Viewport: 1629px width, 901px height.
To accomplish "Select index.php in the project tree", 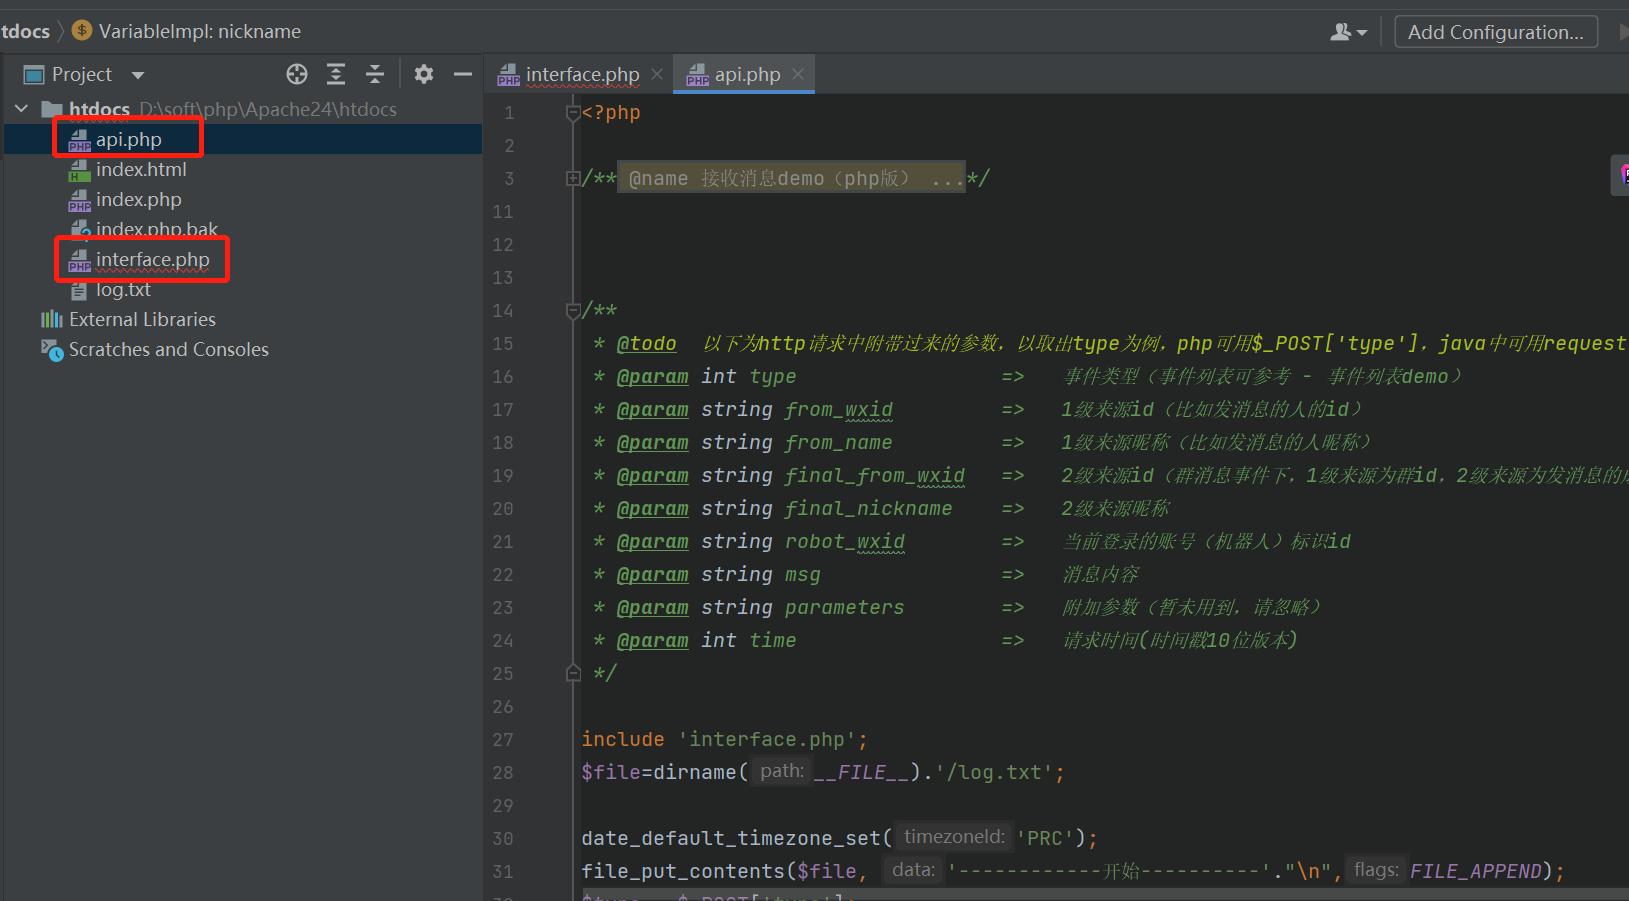I will [139, 200].
